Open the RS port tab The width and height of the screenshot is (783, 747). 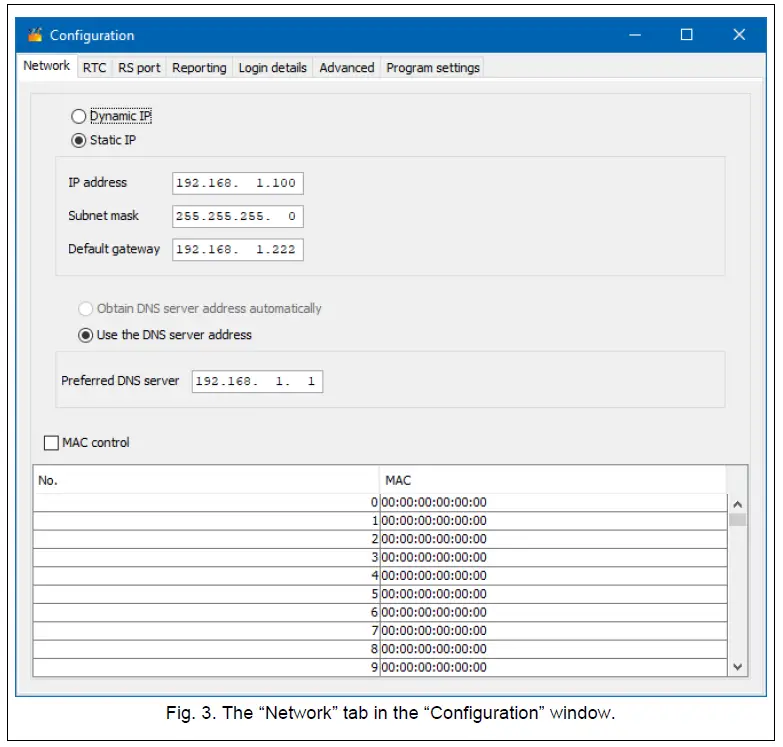point(139,67)
